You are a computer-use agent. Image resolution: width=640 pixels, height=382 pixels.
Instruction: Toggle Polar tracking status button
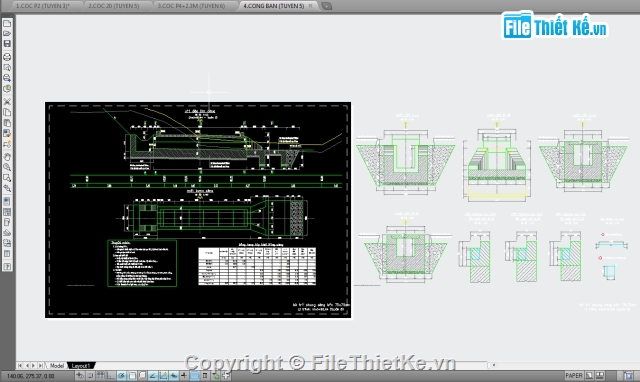121,375
